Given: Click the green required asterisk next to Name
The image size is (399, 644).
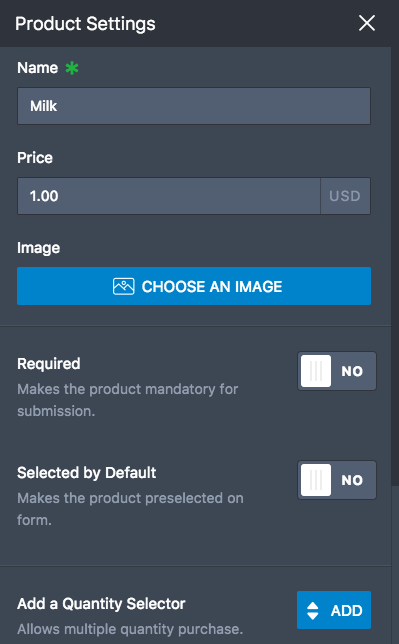Looking at the screenshot, I should [72, 68].
